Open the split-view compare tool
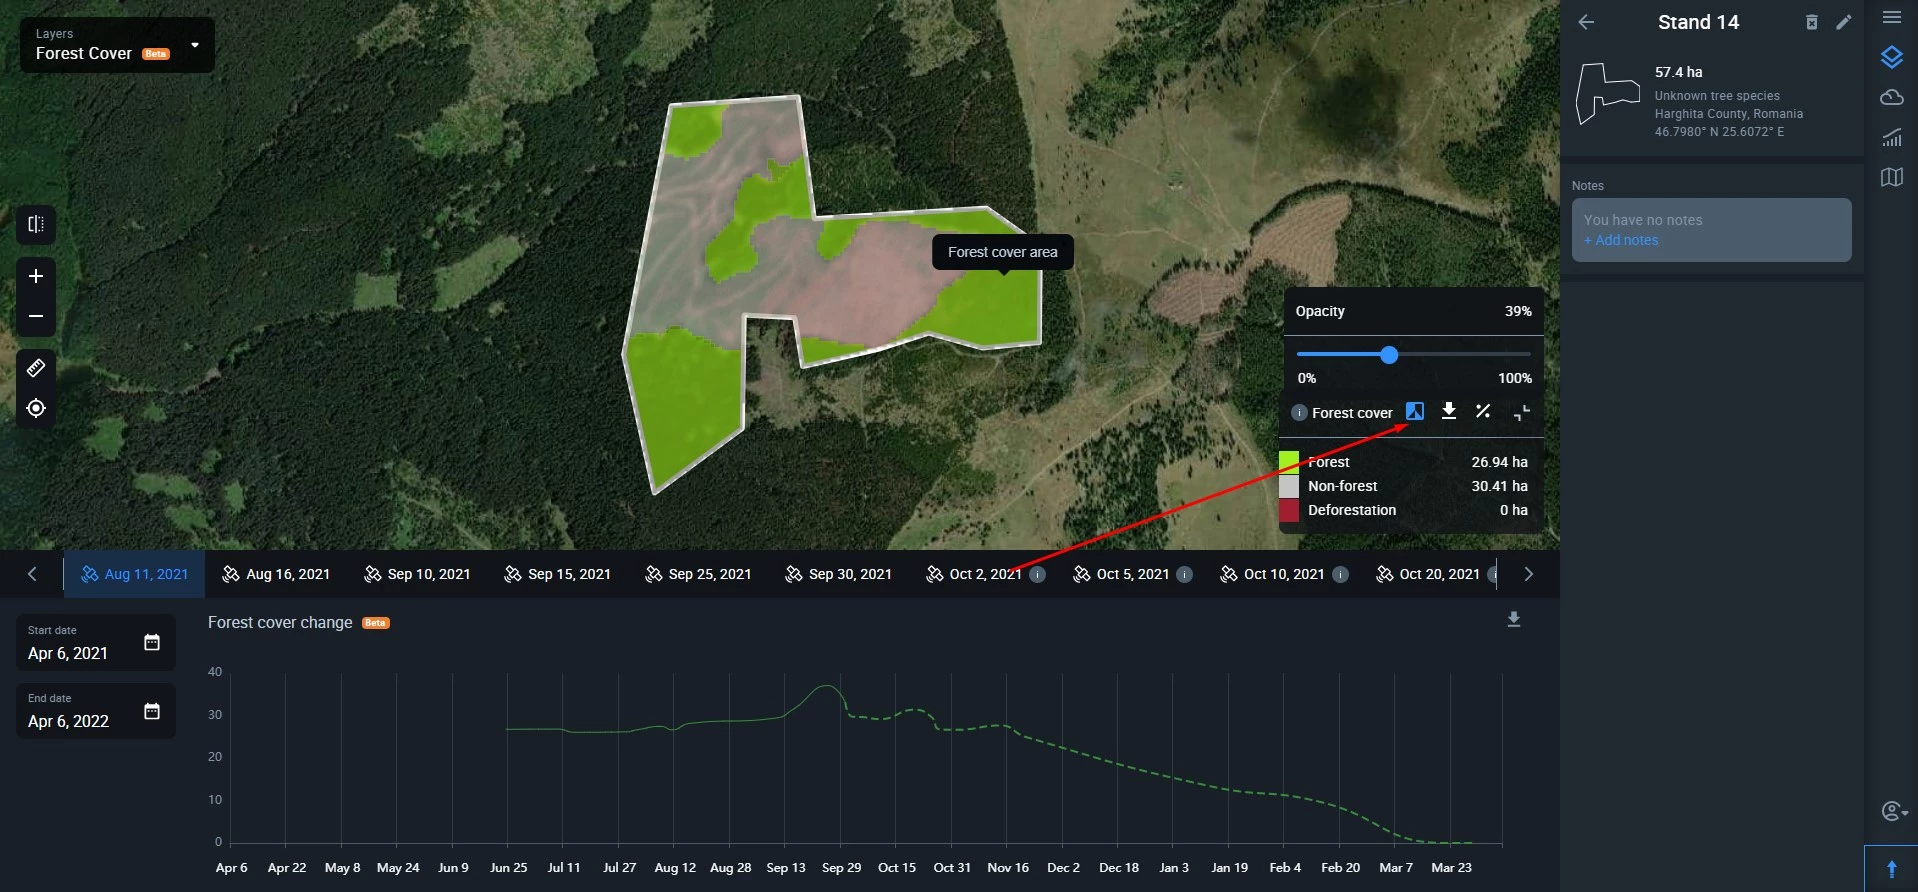Viewport: 1918px width, 892px height. pos(36,224)
